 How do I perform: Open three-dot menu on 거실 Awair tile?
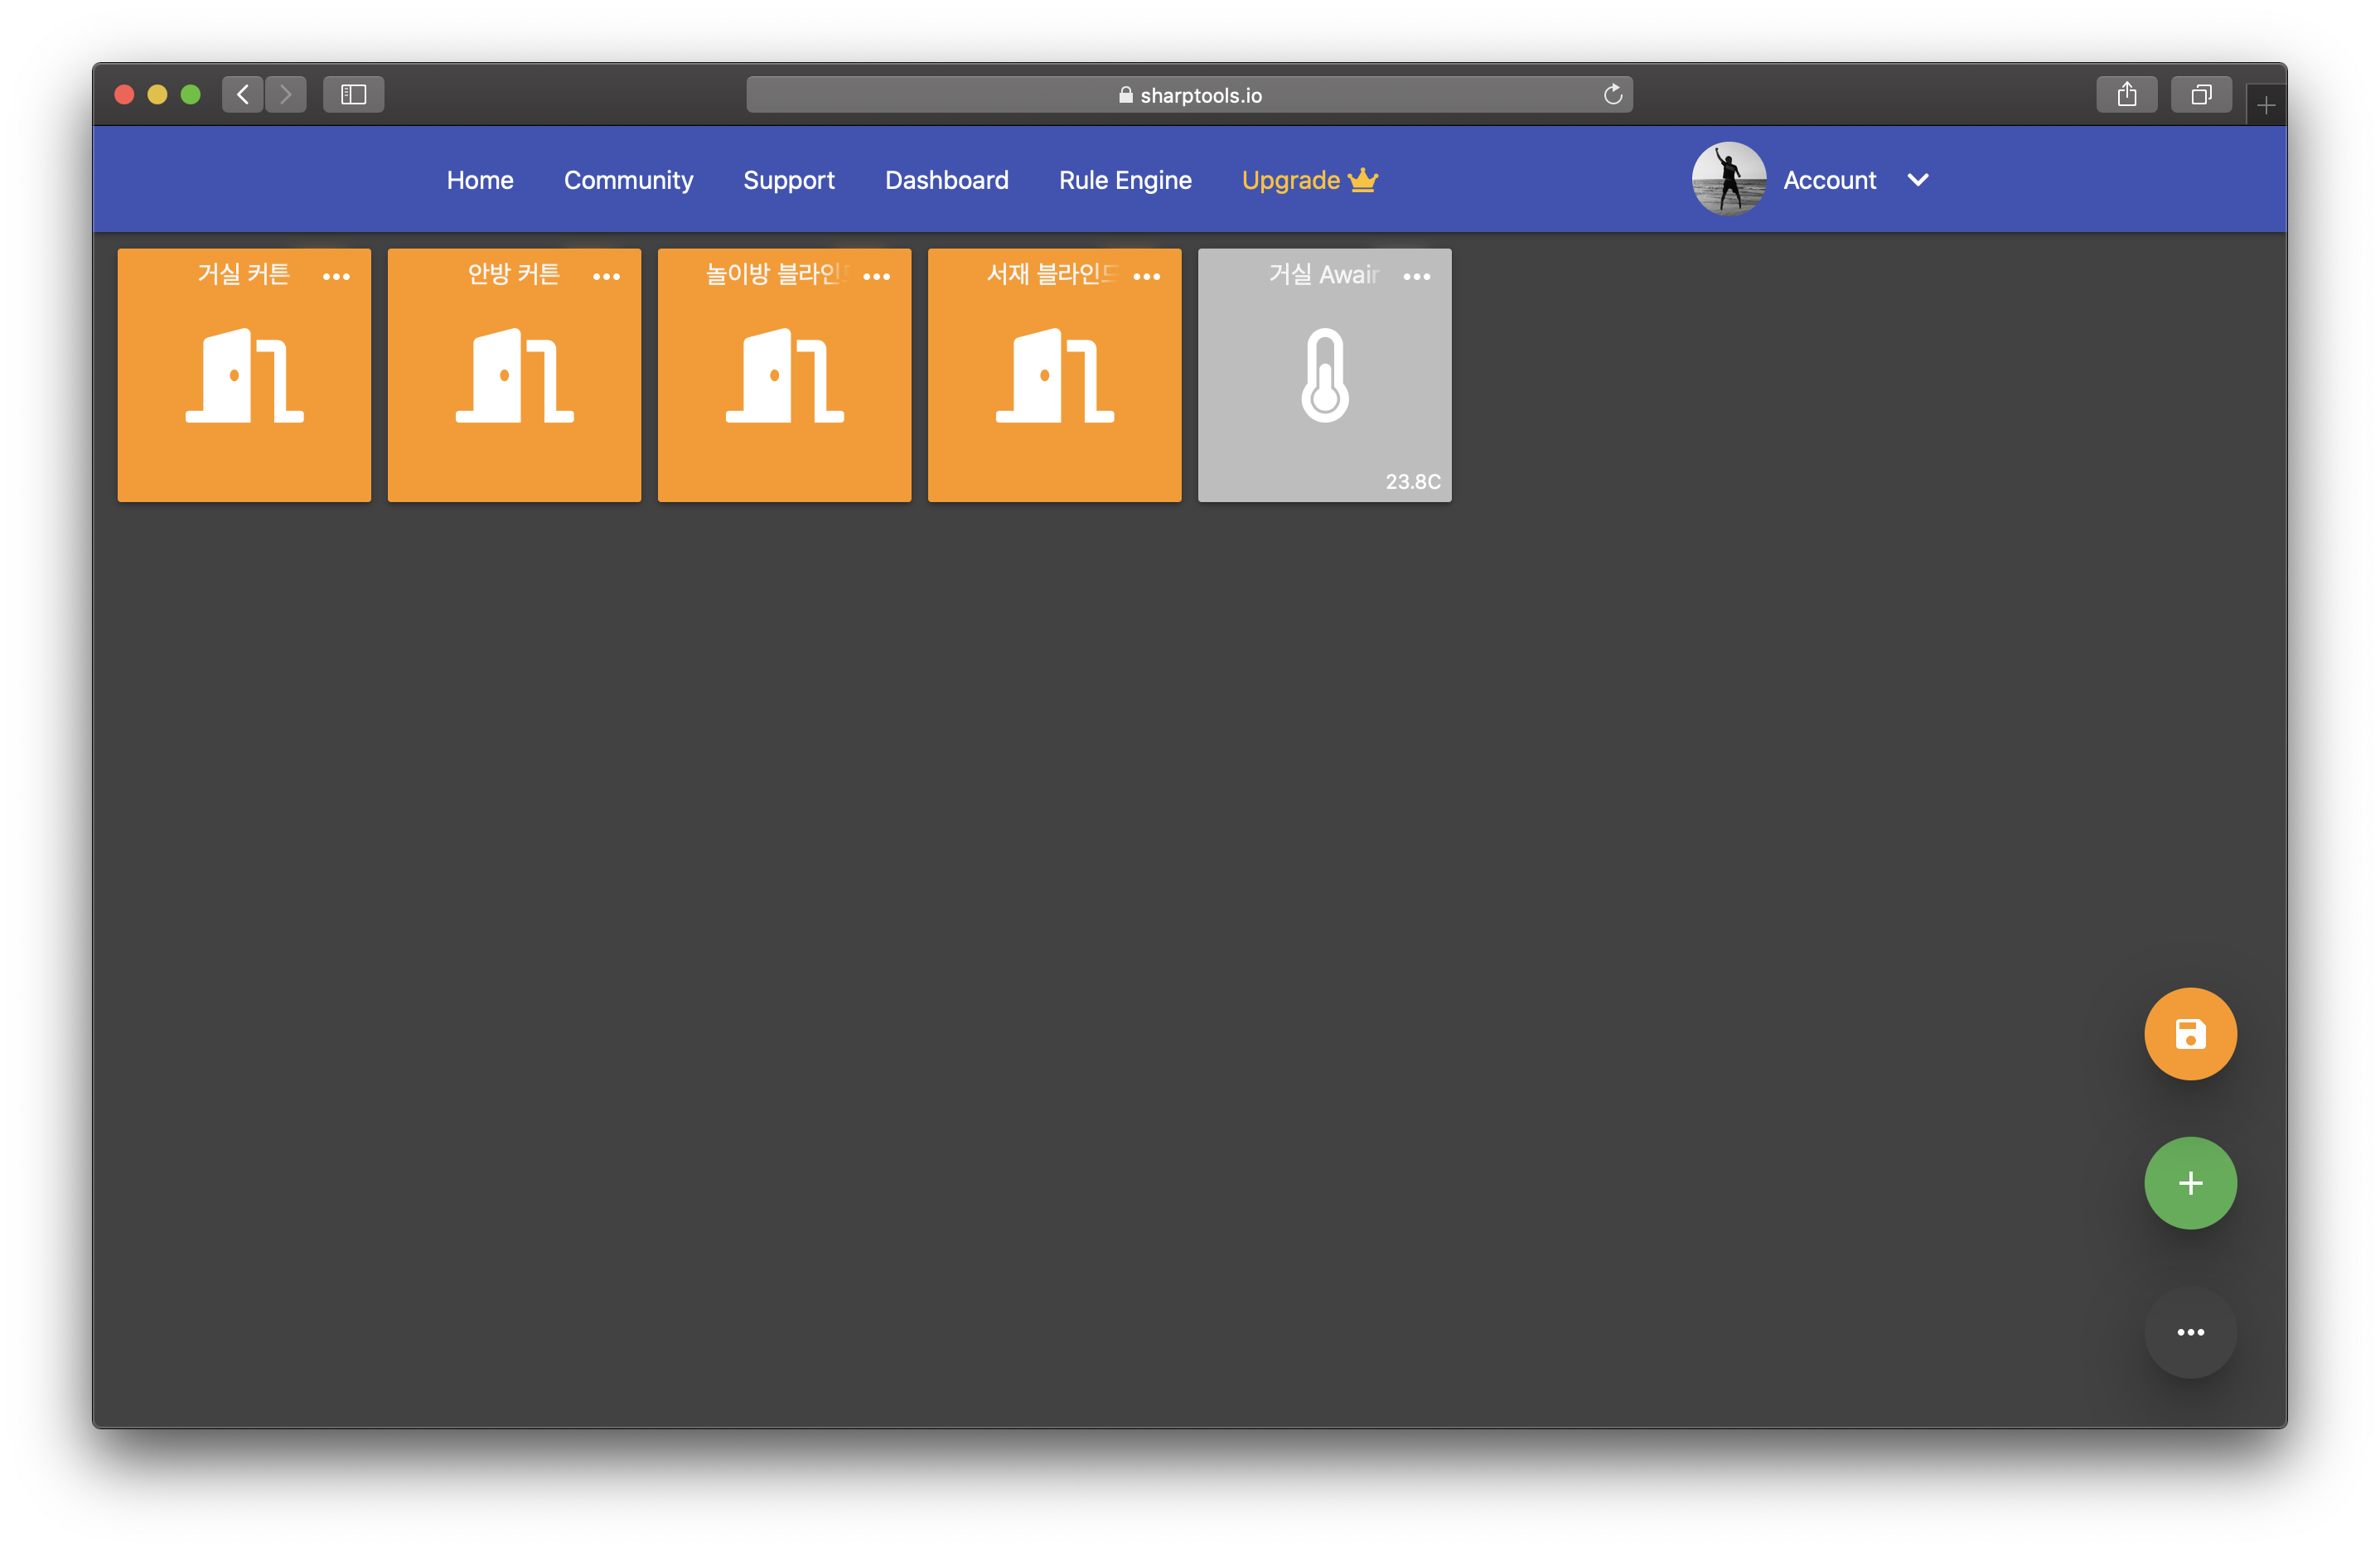tap(1416, 276)
